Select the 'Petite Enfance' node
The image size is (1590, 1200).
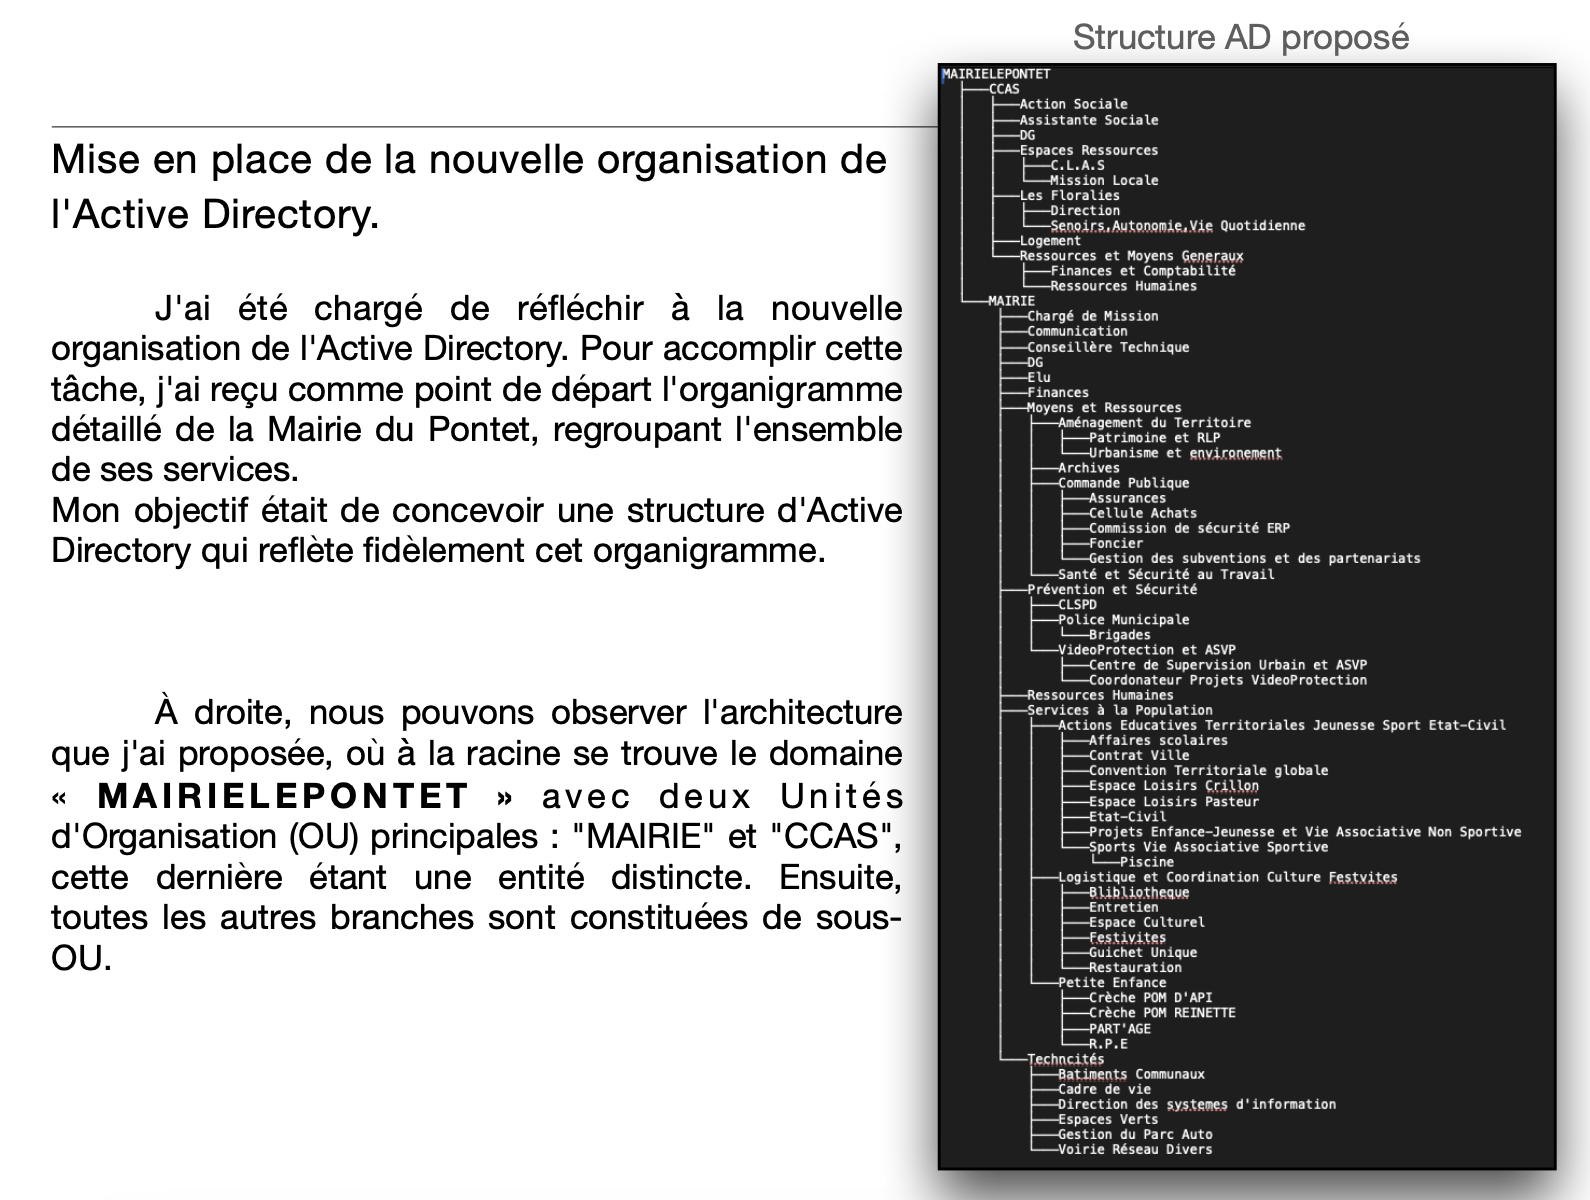click(x=1112, y=983)
